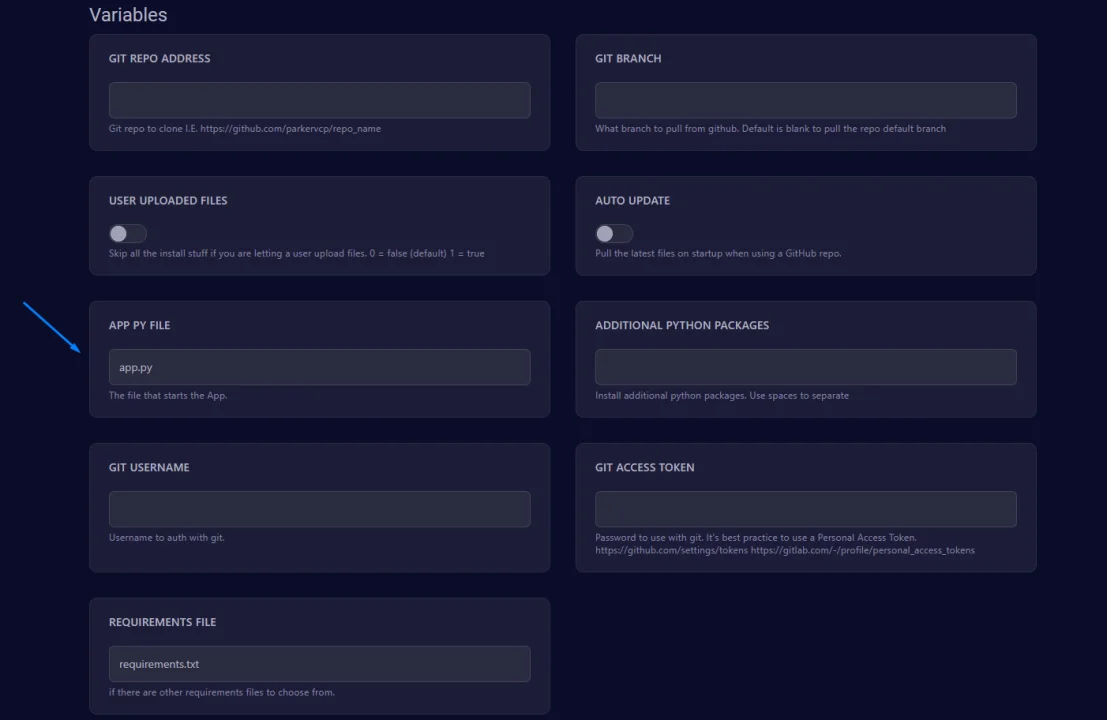Click the USER UPLOADED FILES label
Screen dimensions: 1107x720
pyautogui.click(x=168, y=201)
